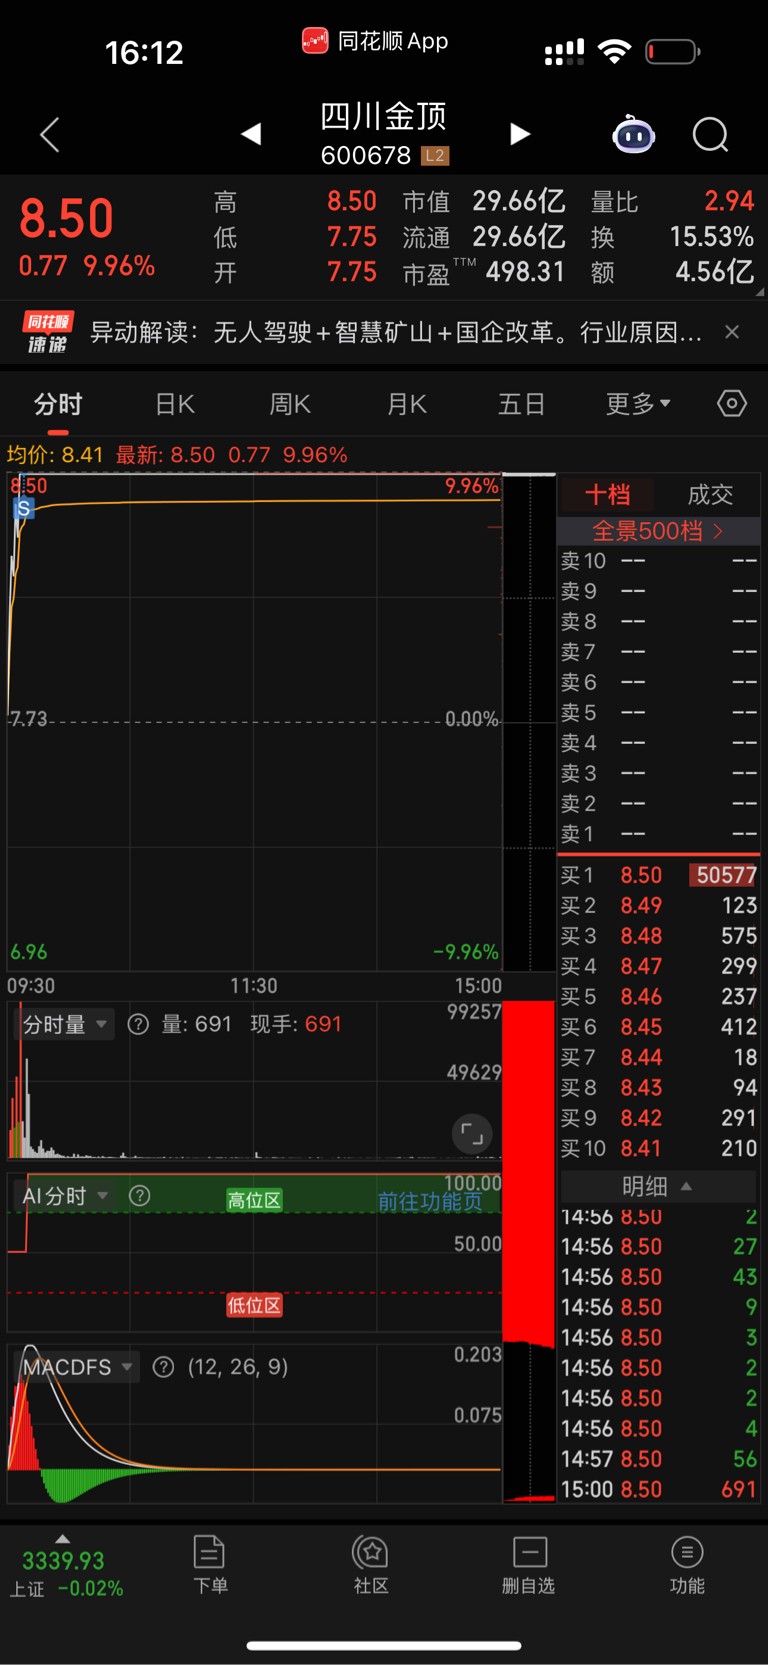This screenshot has width=768, height=1665.
Task: Tap the L2 badge beside 600678
Action: click(x=435, y=155)
